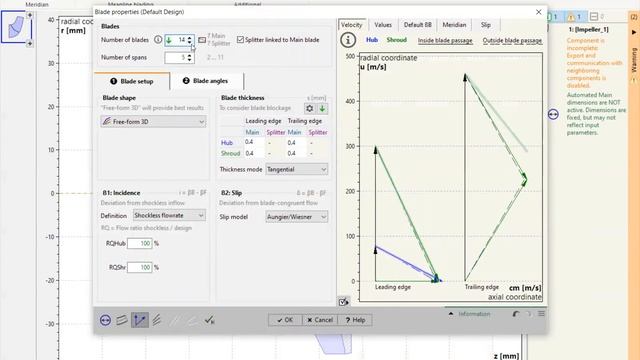Screen dimensions: 640x360
Task: Click plus icon below impeller thumbnail
Action: point(29,43)
